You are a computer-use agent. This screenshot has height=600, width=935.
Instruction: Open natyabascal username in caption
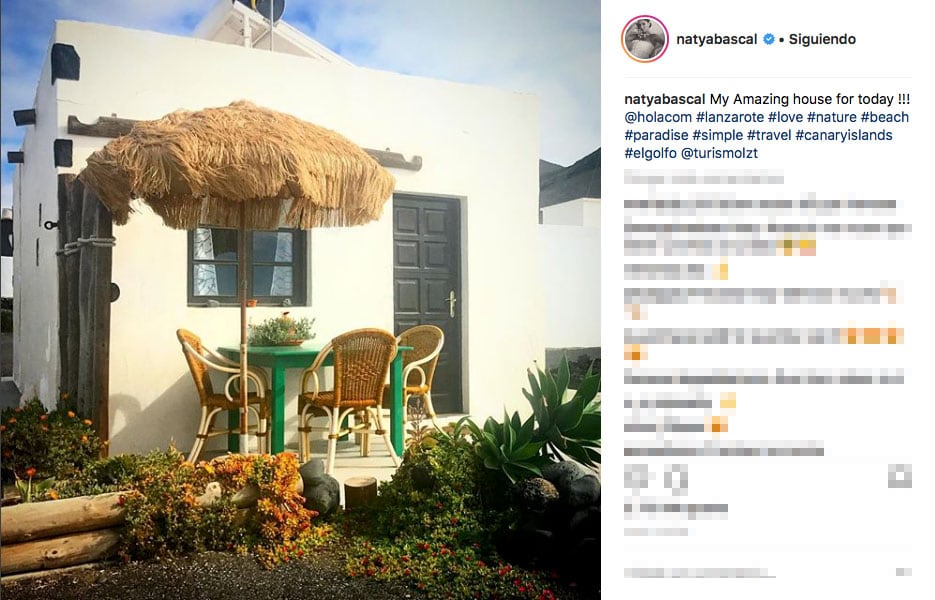click(665, 99)
